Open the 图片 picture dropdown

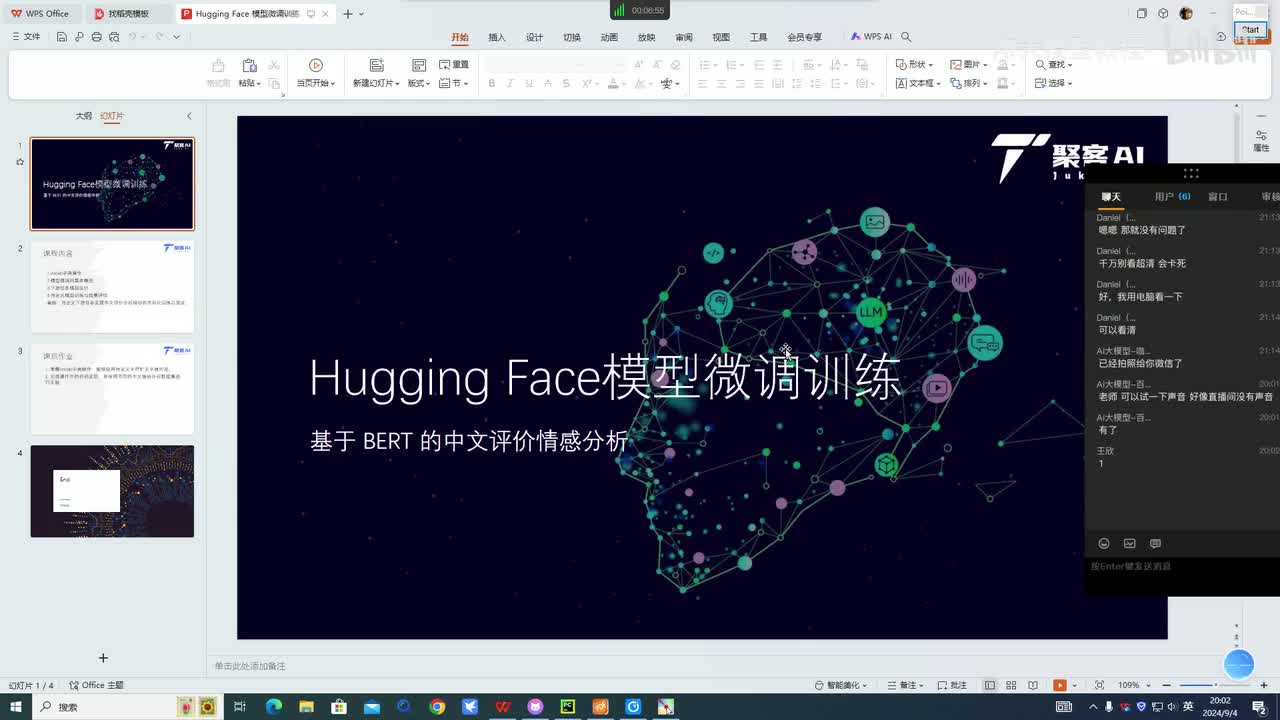click(969, 65)
